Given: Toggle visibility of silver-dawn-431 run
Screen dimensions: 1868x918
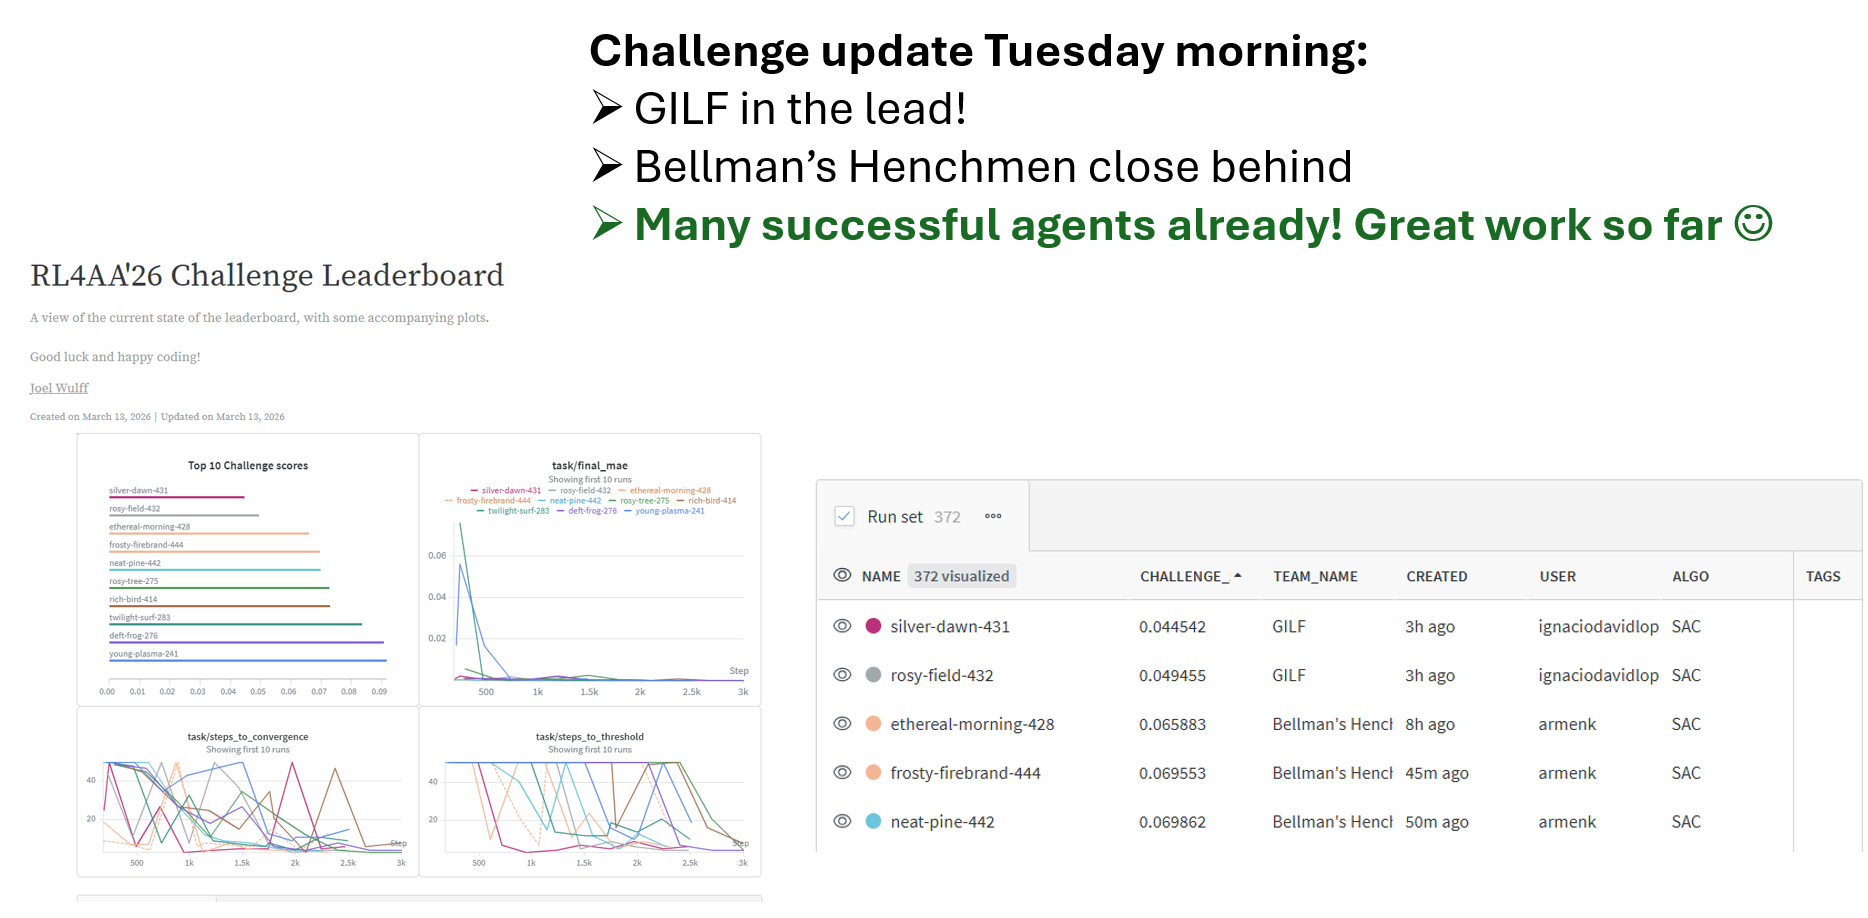Looking at the screenshot, I should click(842, 626).
